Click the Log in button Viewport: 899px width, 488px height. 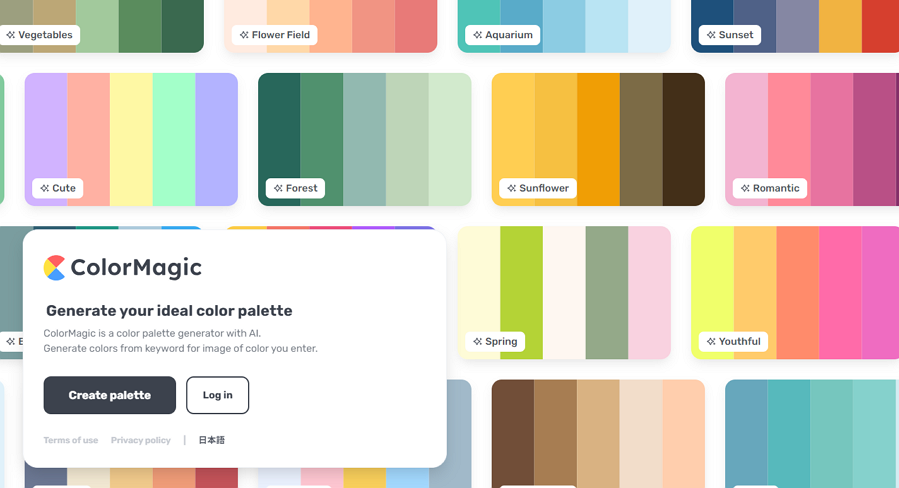coord(217,395)
